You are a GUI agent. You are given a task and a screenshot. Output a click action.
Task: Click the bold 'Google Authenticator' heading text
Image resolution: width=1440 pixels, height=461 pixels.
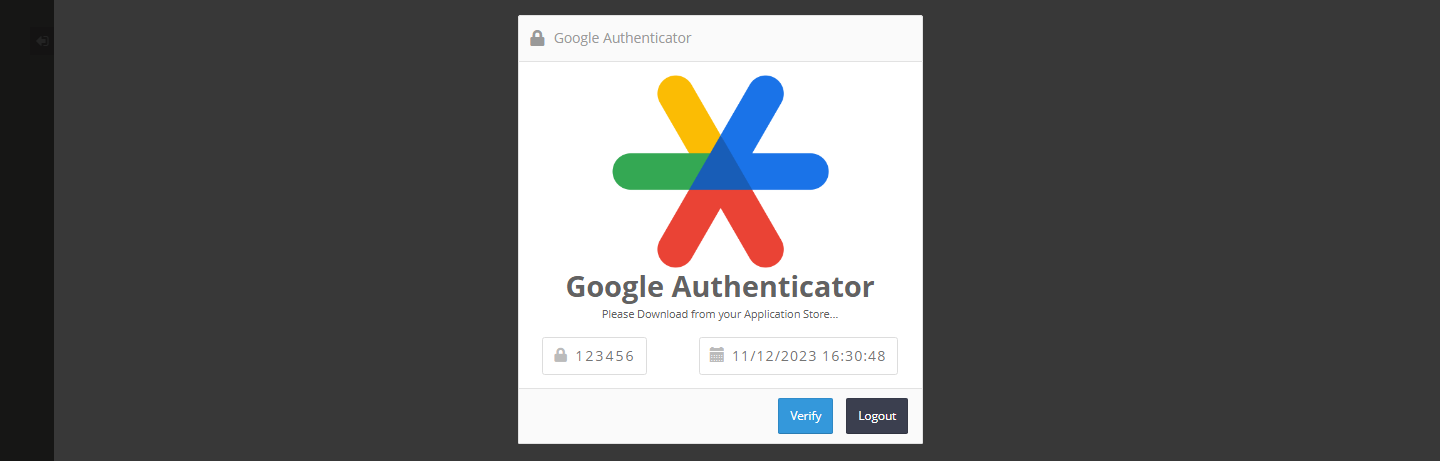point(720,287)
